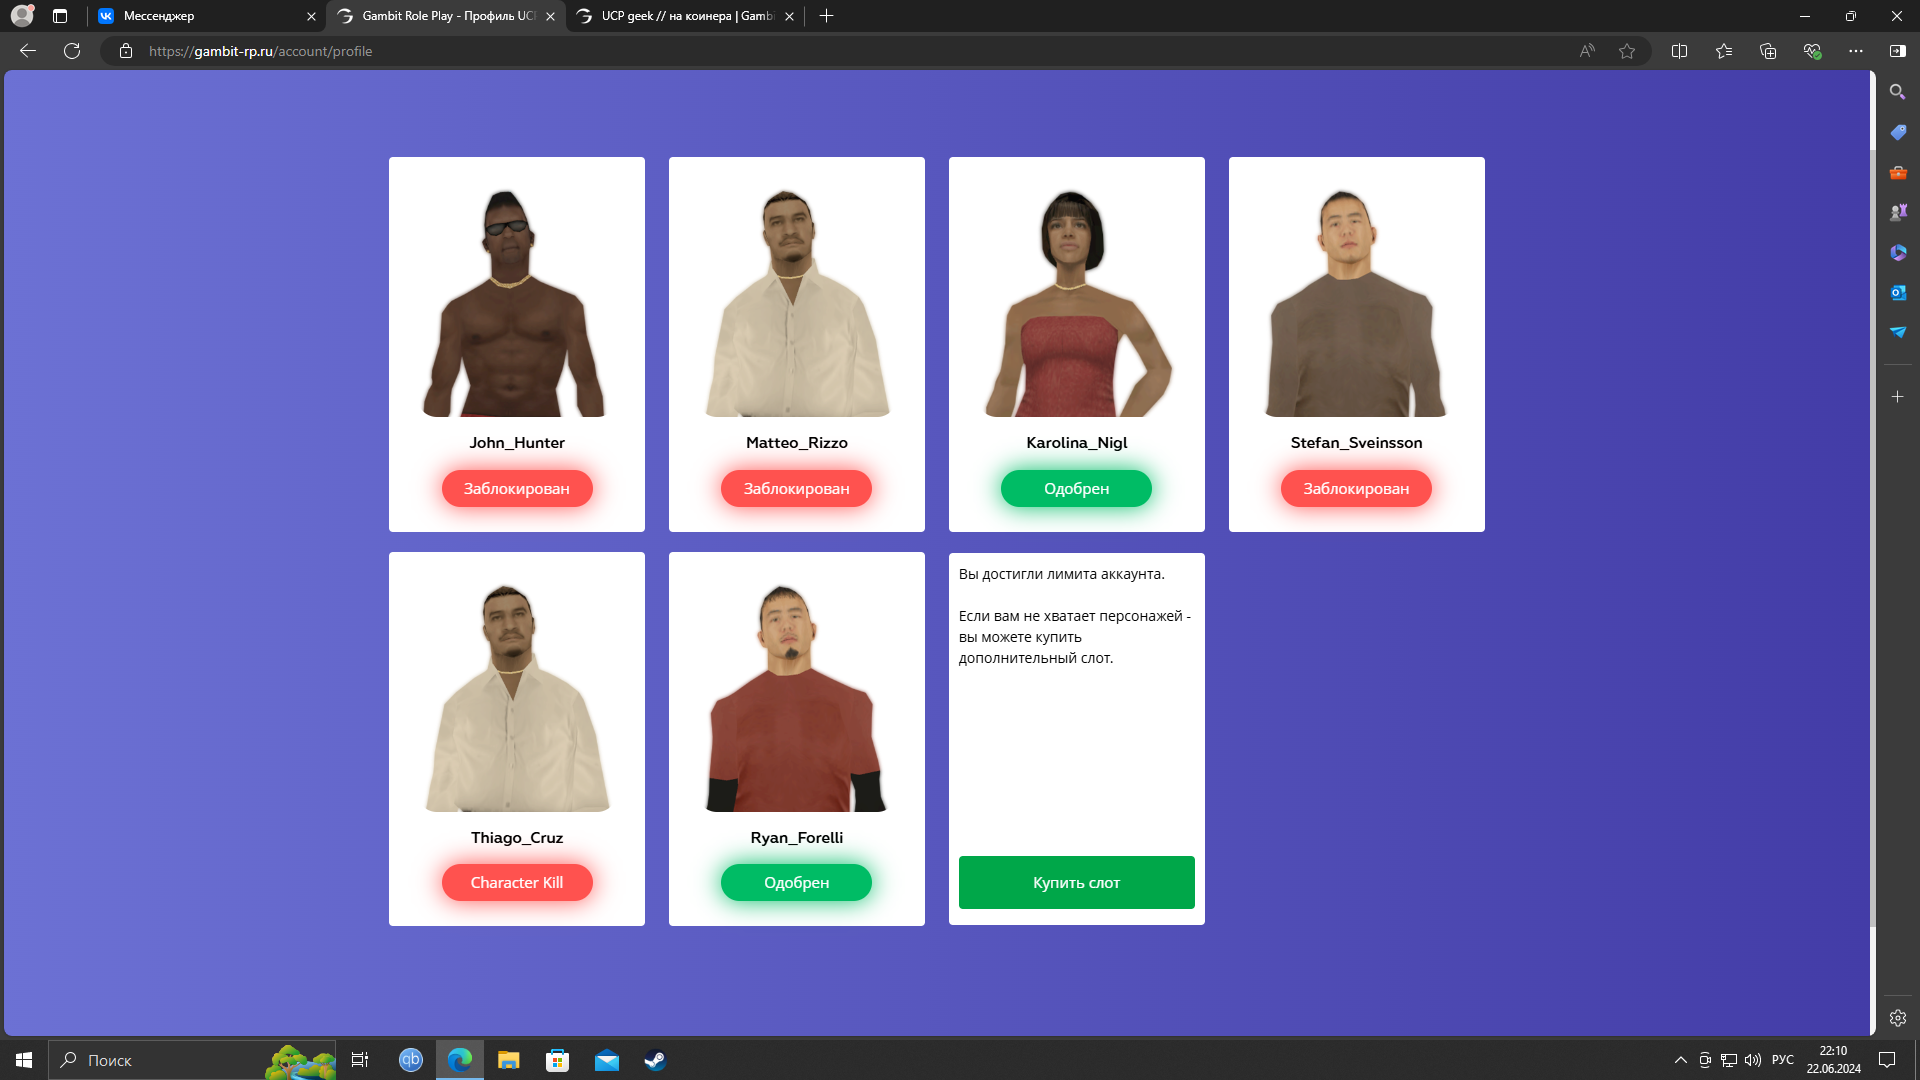Open the Settings and more ellipsis menu
Viewport: 1920px width, 1080px height.
[x=1855, y=51]
